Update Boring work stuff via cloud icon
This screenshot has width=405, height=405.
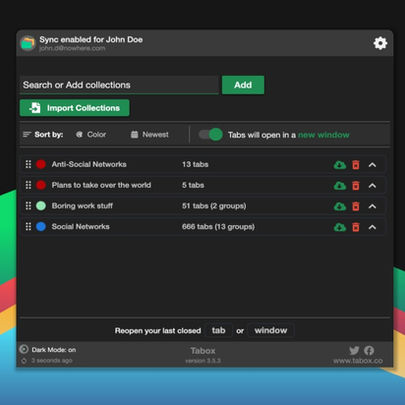[340, 206]
